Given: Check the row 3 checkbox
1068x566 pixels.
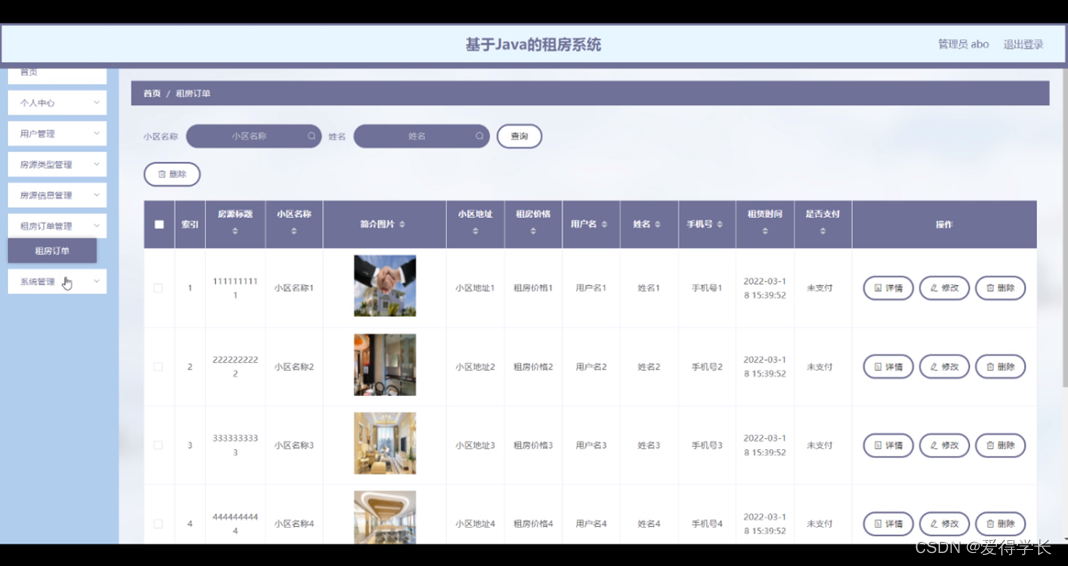Looking at the screenshot, I should click(159, 445).
